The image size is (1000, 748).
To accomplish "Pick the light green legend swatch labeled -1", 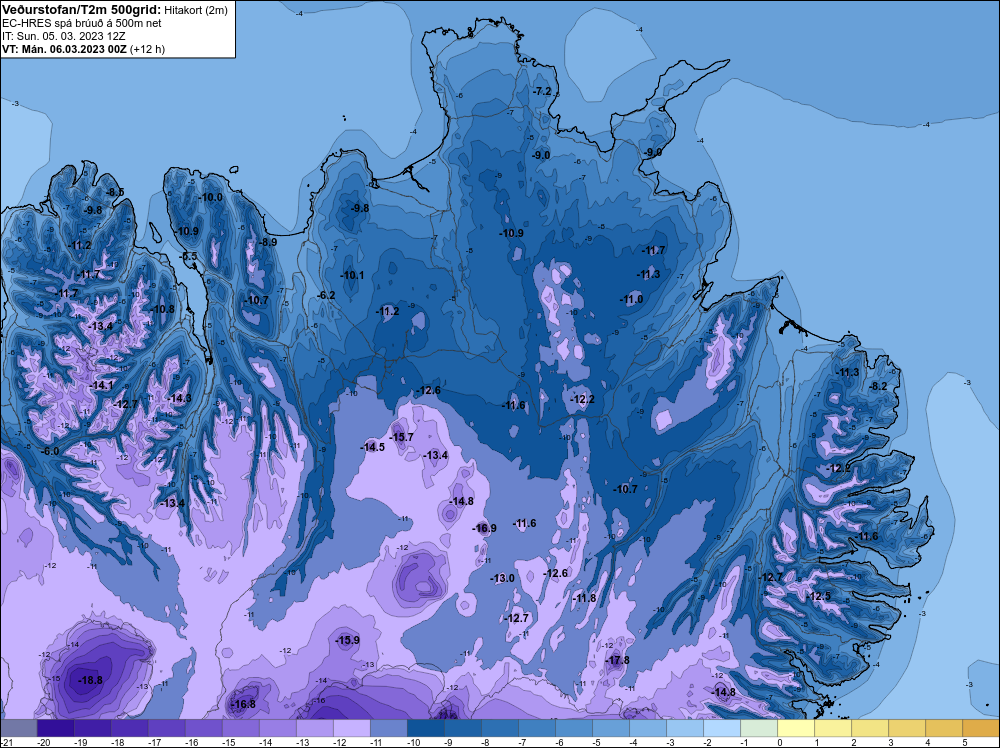I will click(758, 728).
